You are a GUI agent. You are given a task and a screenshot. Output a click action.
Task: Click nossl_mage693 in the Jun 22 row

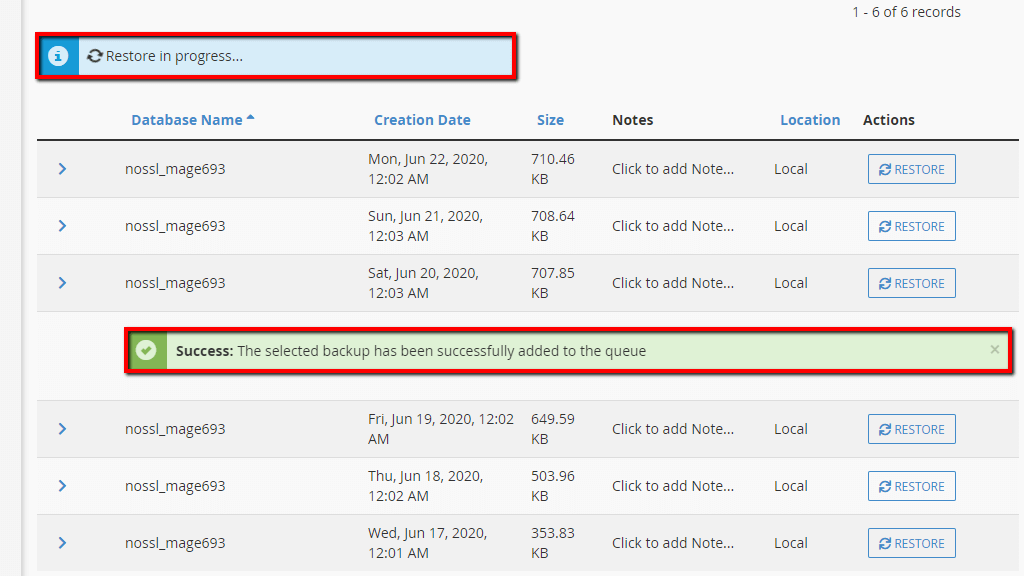[175, 169]
